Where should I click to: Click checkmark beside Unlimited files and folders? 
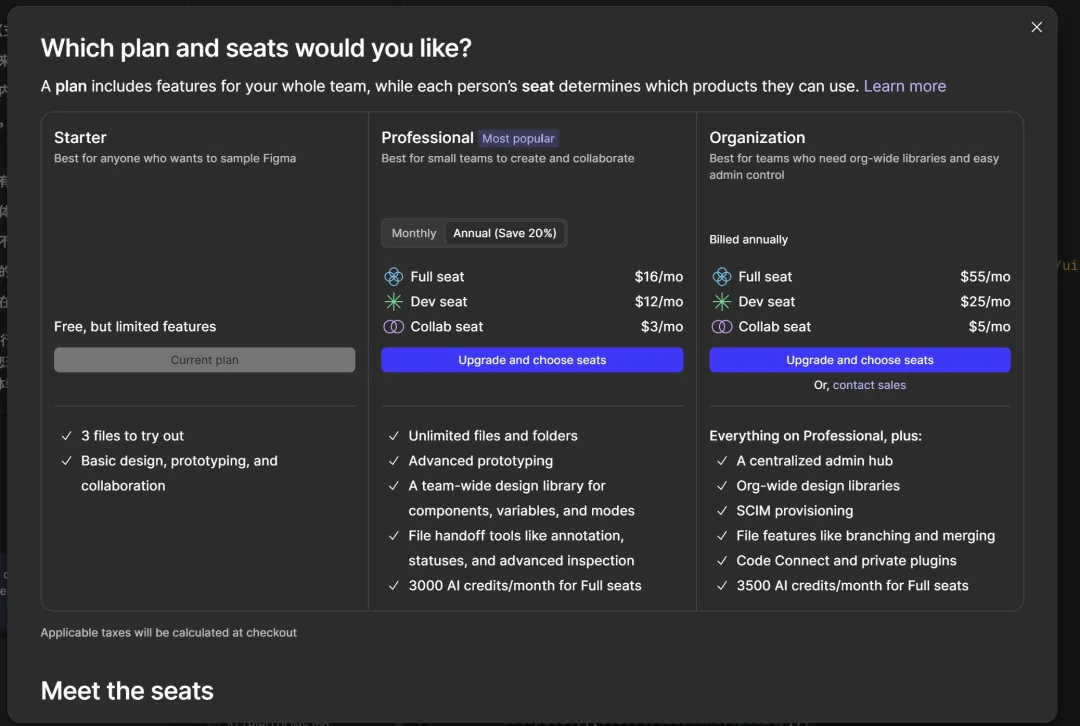point(394,436)
